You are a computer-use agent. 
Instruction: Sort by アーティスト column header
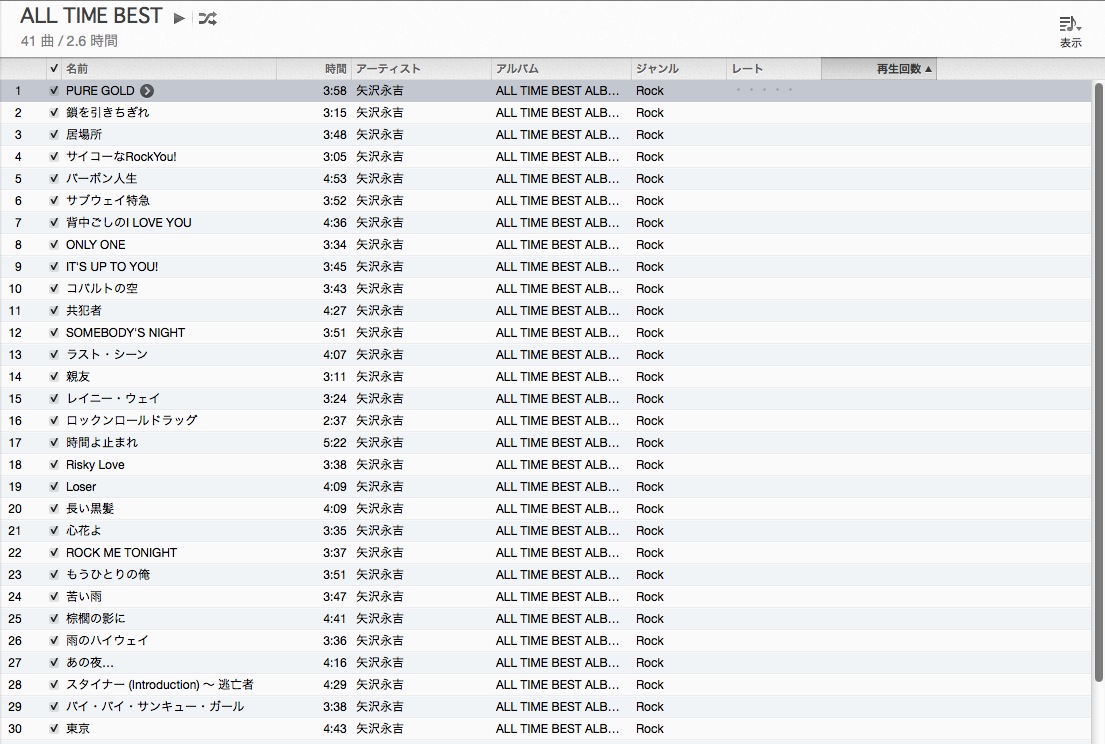click(421, 68)
